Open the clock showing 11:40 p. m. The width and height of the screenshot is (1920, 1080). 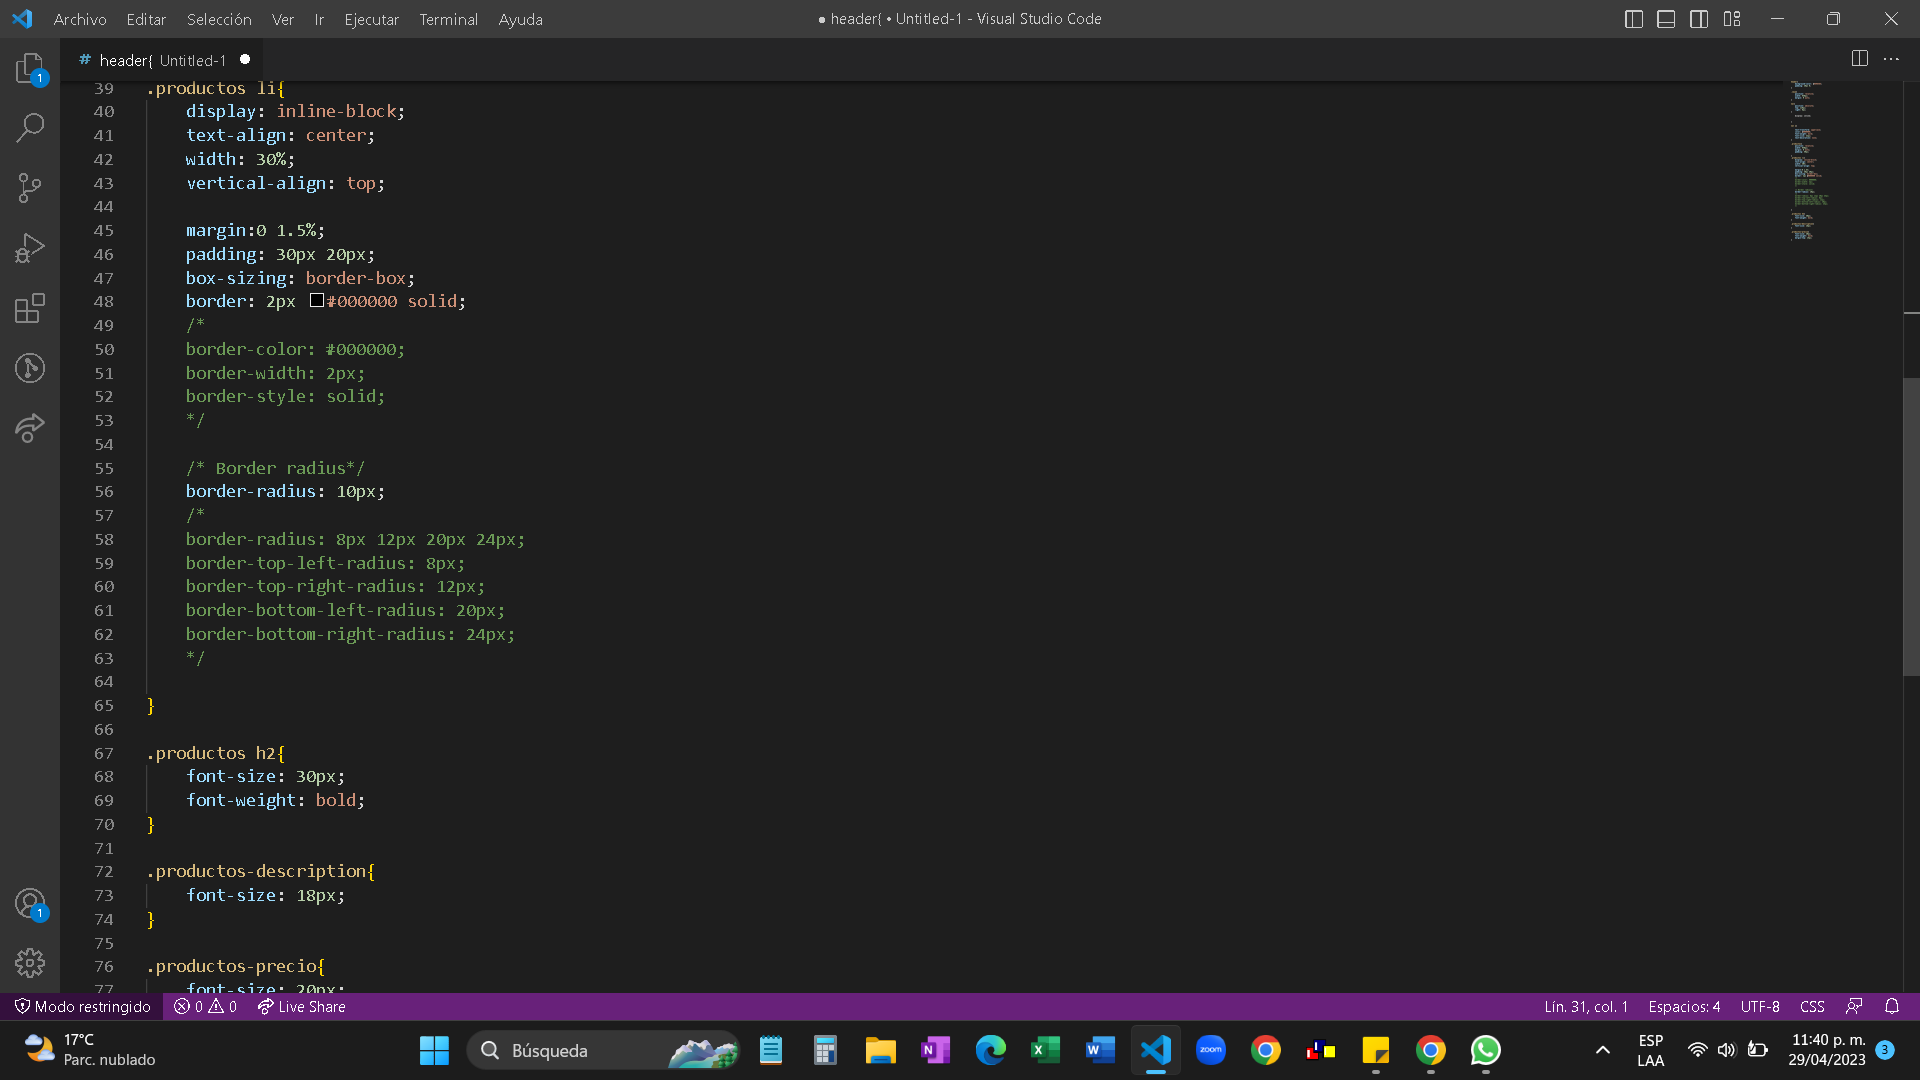[x=1827, y=1050]
